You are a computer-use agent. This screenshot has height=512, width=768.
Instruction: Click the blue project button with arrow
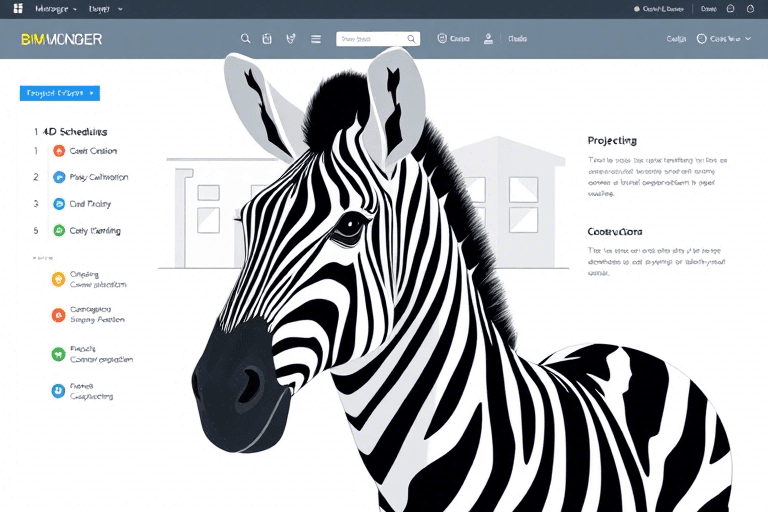59,93
